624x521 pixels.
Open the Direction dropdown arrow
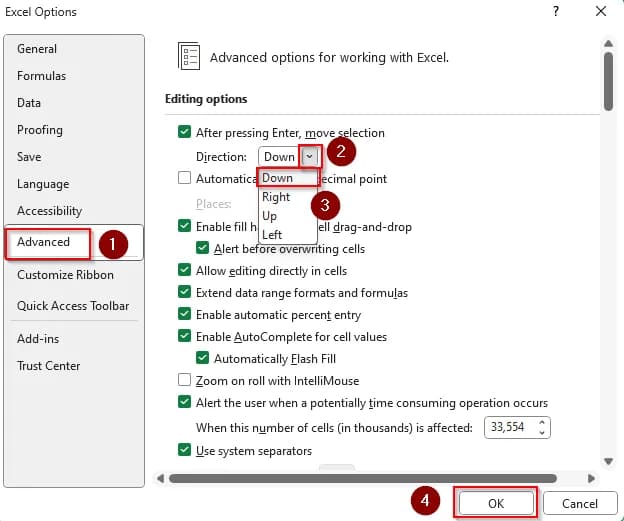310,157
